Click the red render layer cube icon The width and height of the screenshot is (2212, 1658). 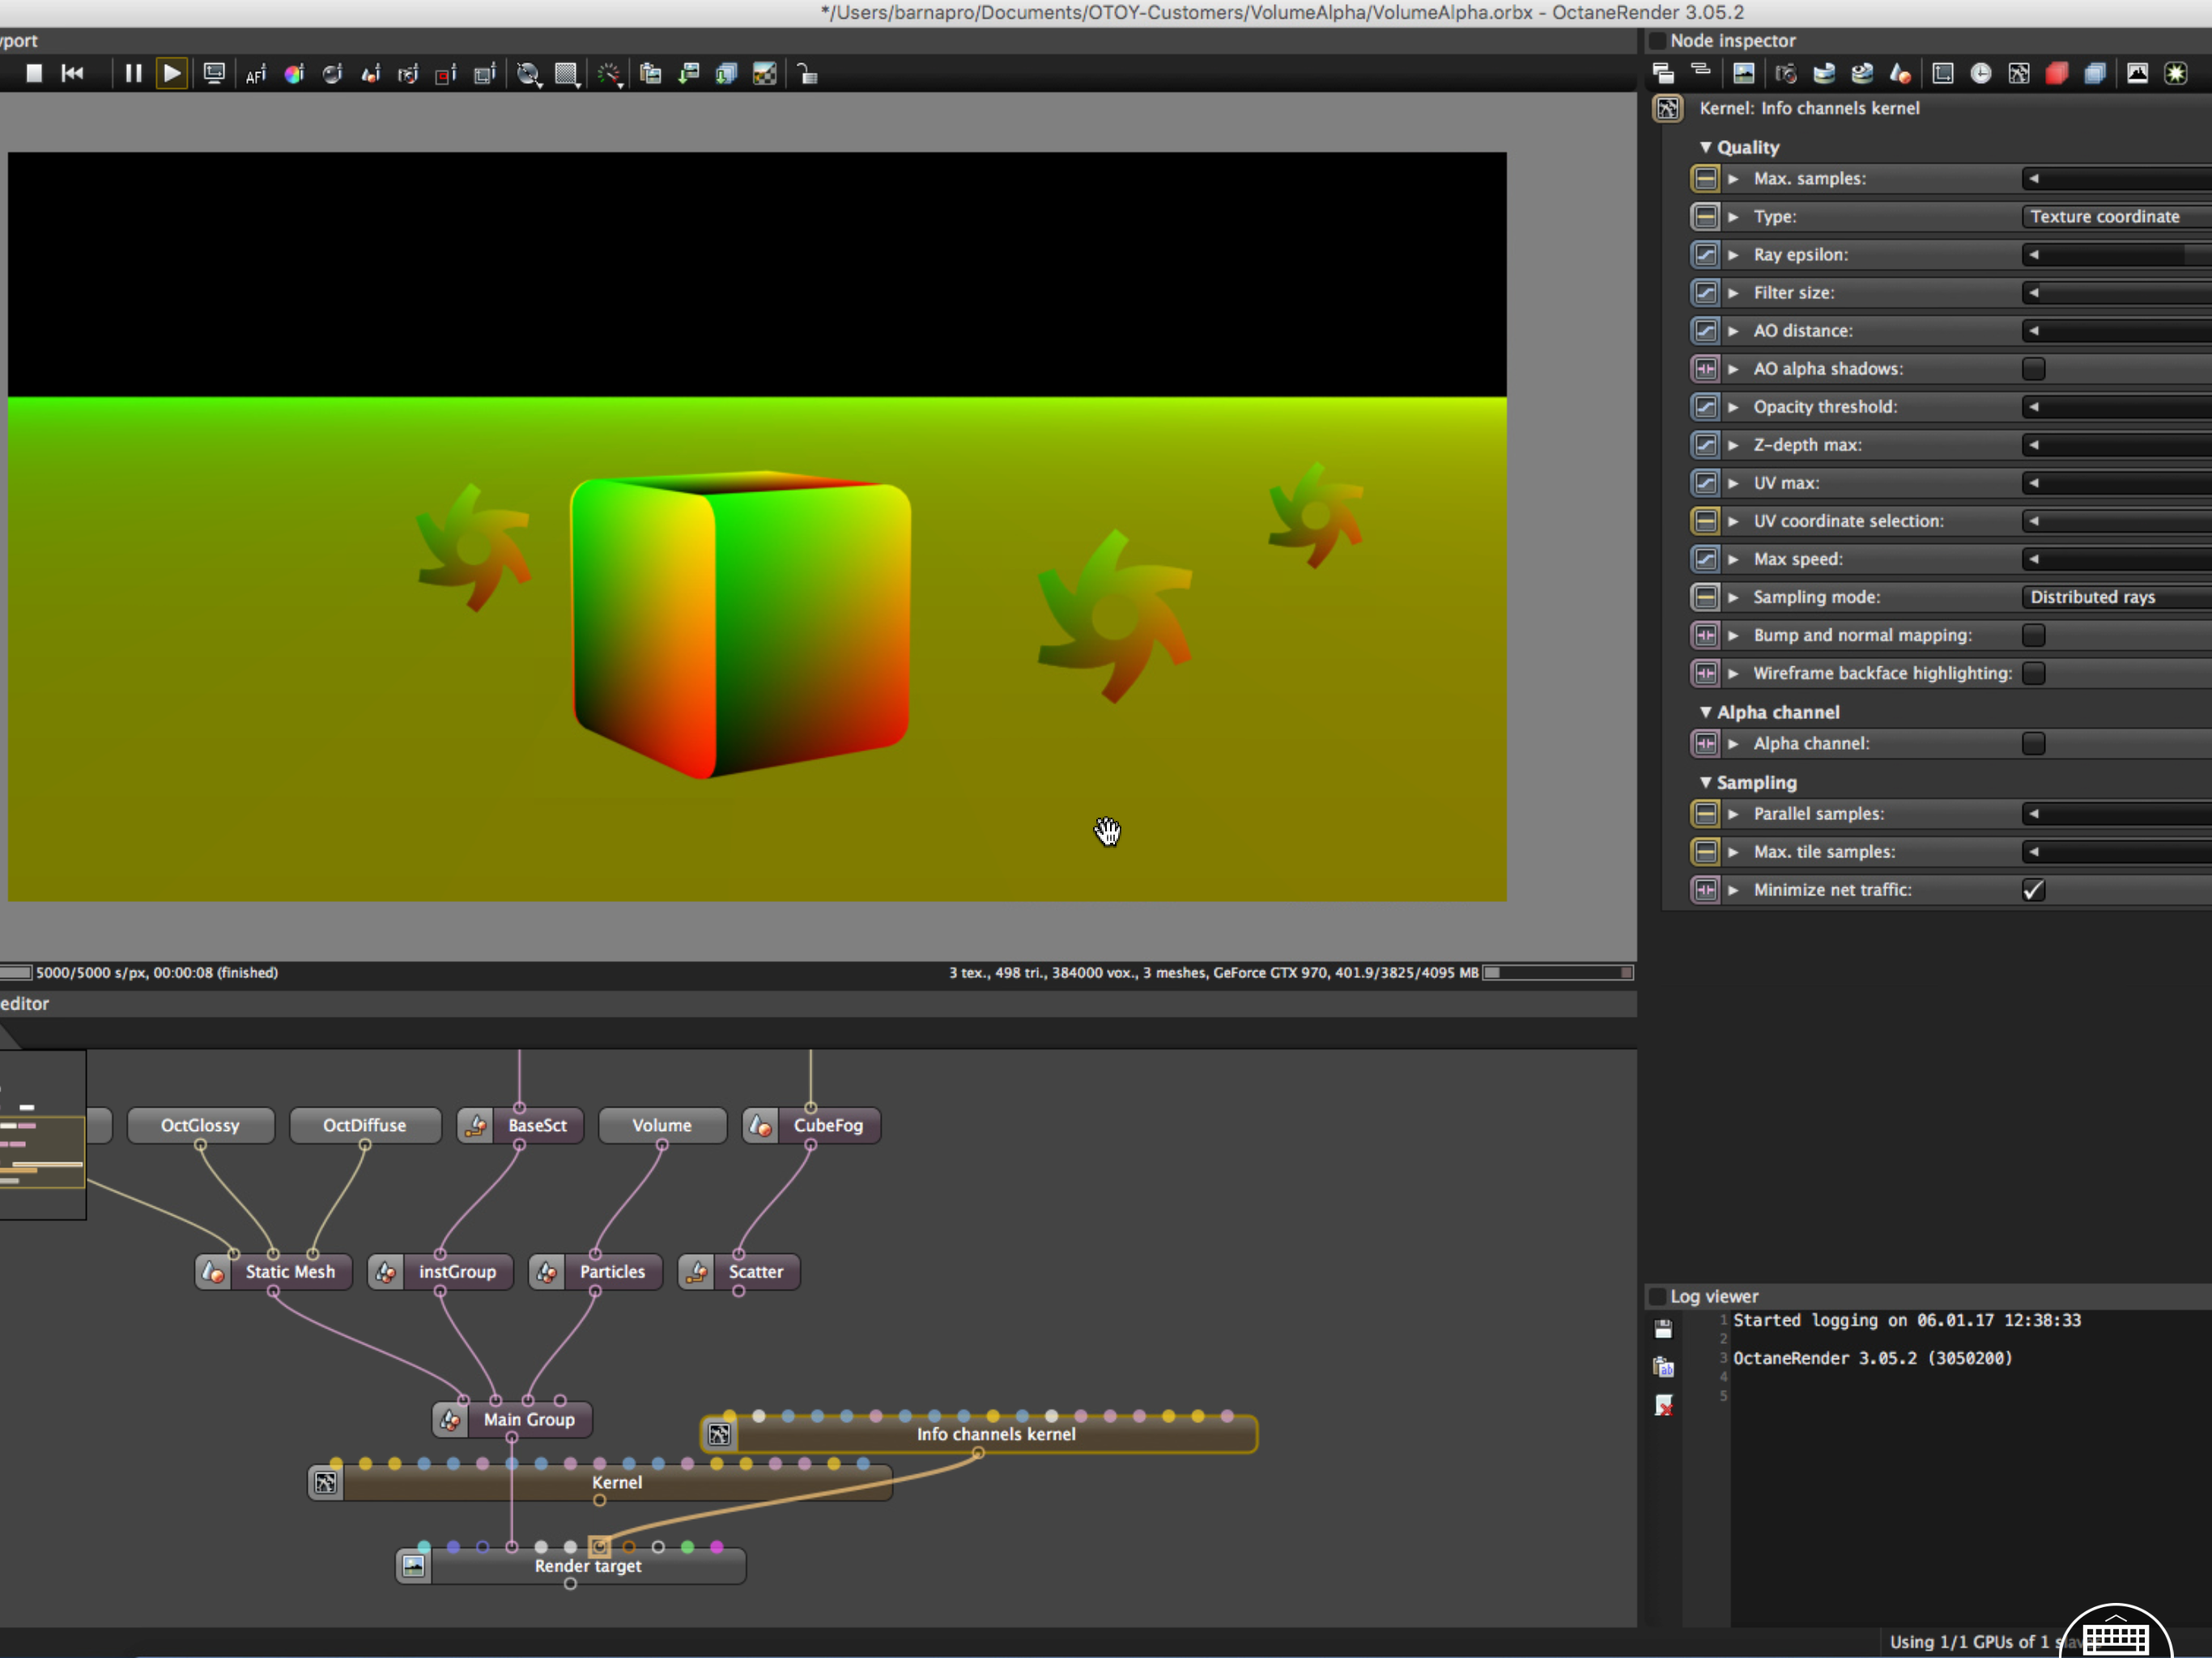click(x=2056, y=73)
